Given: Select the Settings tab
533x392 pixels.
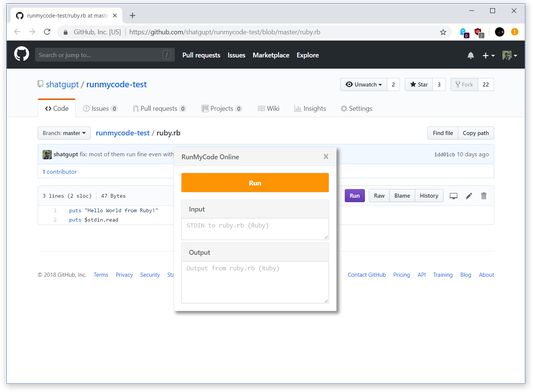Looking at the screenshot, I should tap(357, 108).
